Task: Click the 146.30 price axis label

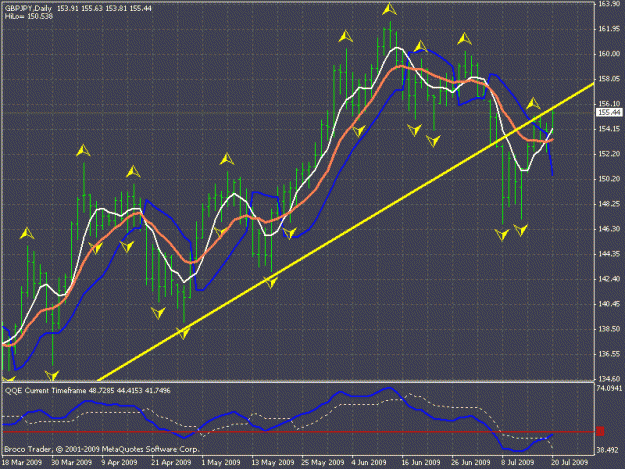Action: (x=609, y=229)
